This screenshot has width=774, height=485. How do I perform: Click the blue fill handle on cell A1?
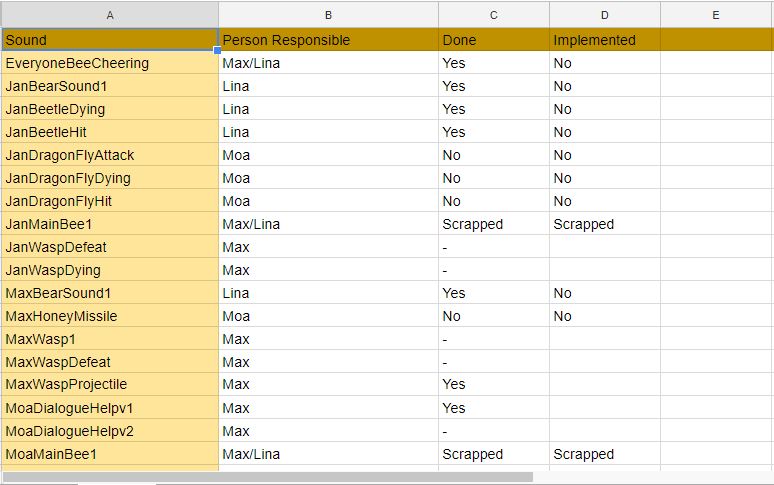[x=217, y=50]
